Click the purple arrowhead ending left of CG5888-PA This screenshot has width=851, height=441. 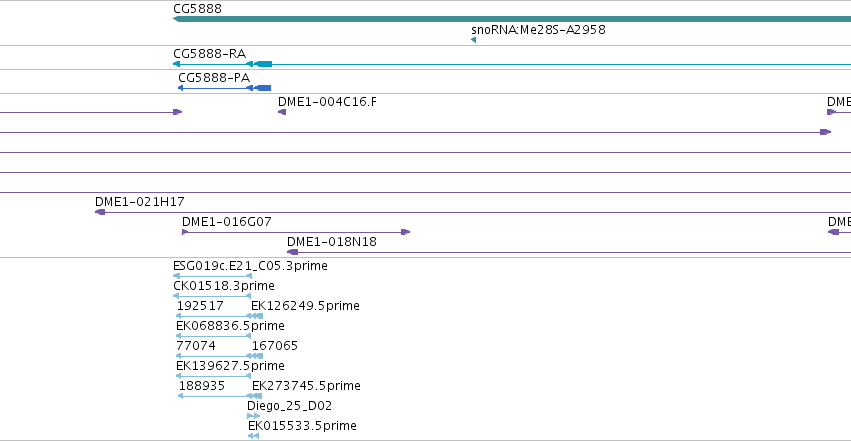(x=177, y=112)
